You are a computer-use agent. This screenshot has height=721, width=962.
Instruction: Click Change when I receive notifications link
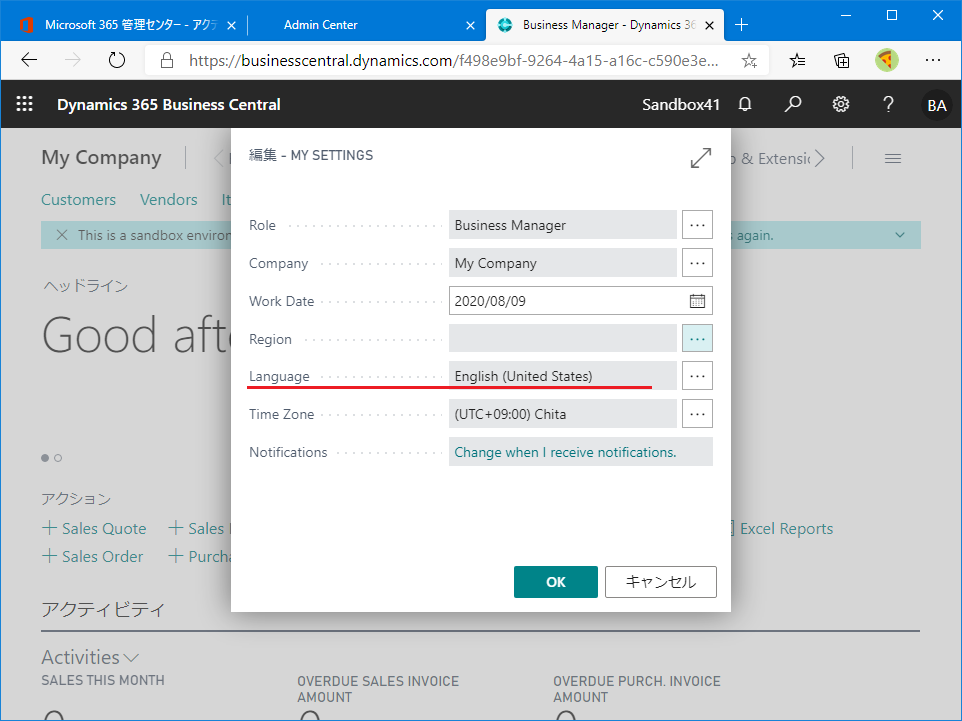coord(565,452)
